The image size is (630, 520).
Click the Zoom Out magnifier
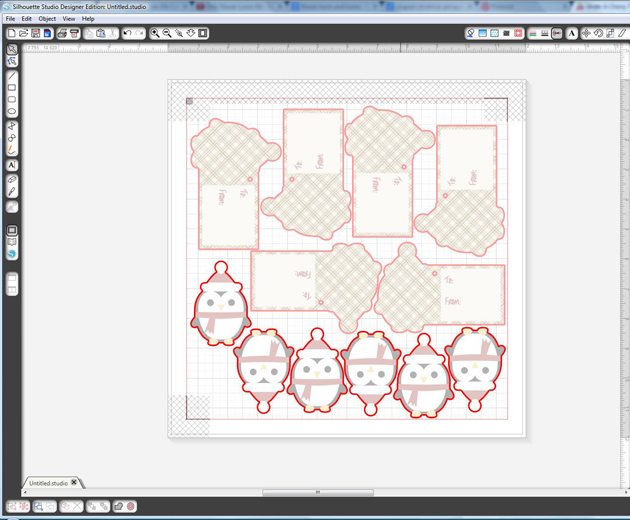pos(167,33)
